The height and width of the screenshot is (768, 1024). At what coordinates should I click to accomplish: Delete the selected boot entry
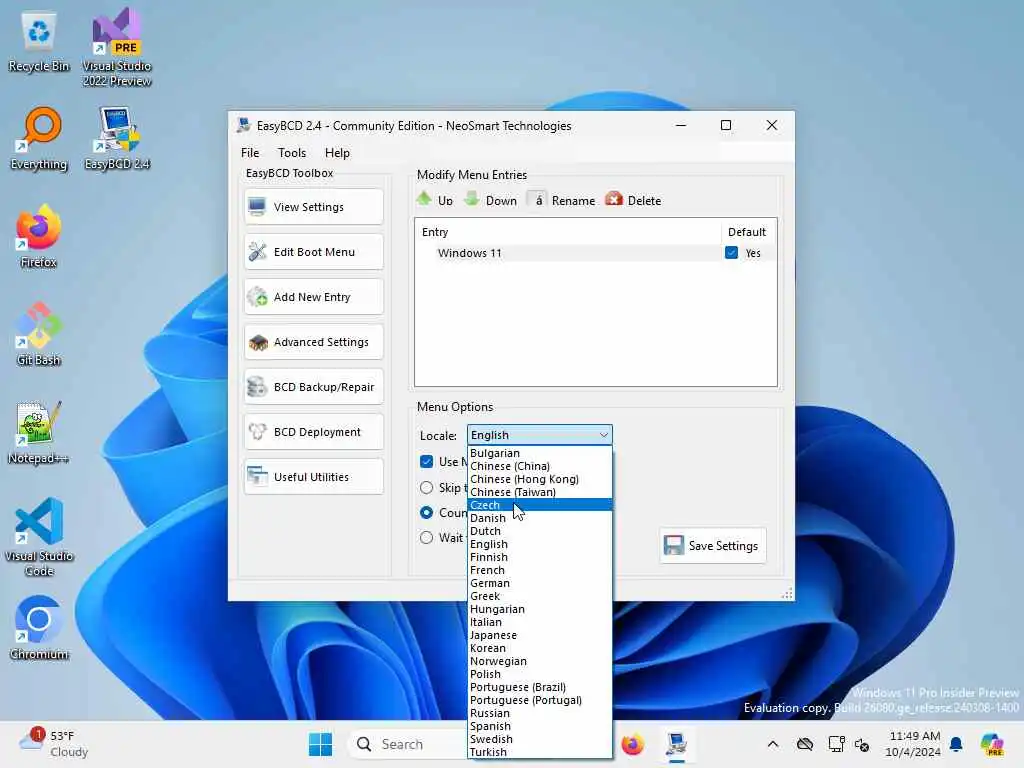coord(633,200)
